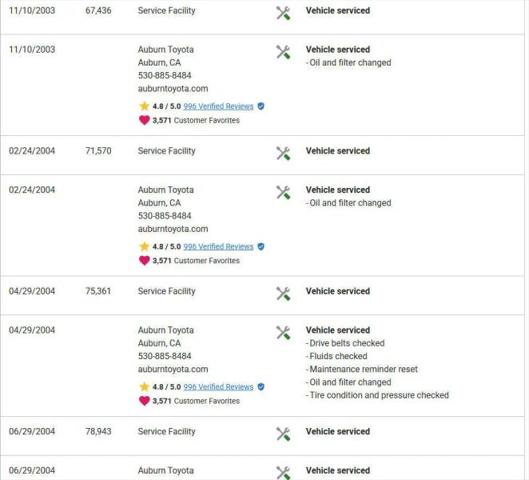The width and height of the screenshot is (529, 480).
Task: Open 996 Verified Reviews link in 02/24/2004 entry
Action: 218,247
